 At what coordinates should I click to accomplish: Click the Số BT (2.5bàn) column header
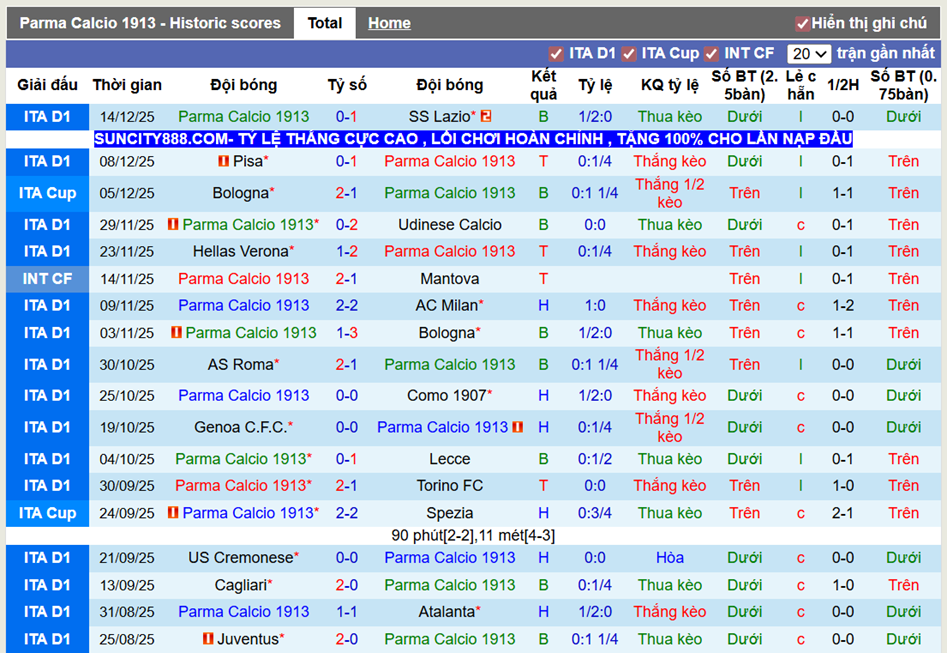(744, 85)
